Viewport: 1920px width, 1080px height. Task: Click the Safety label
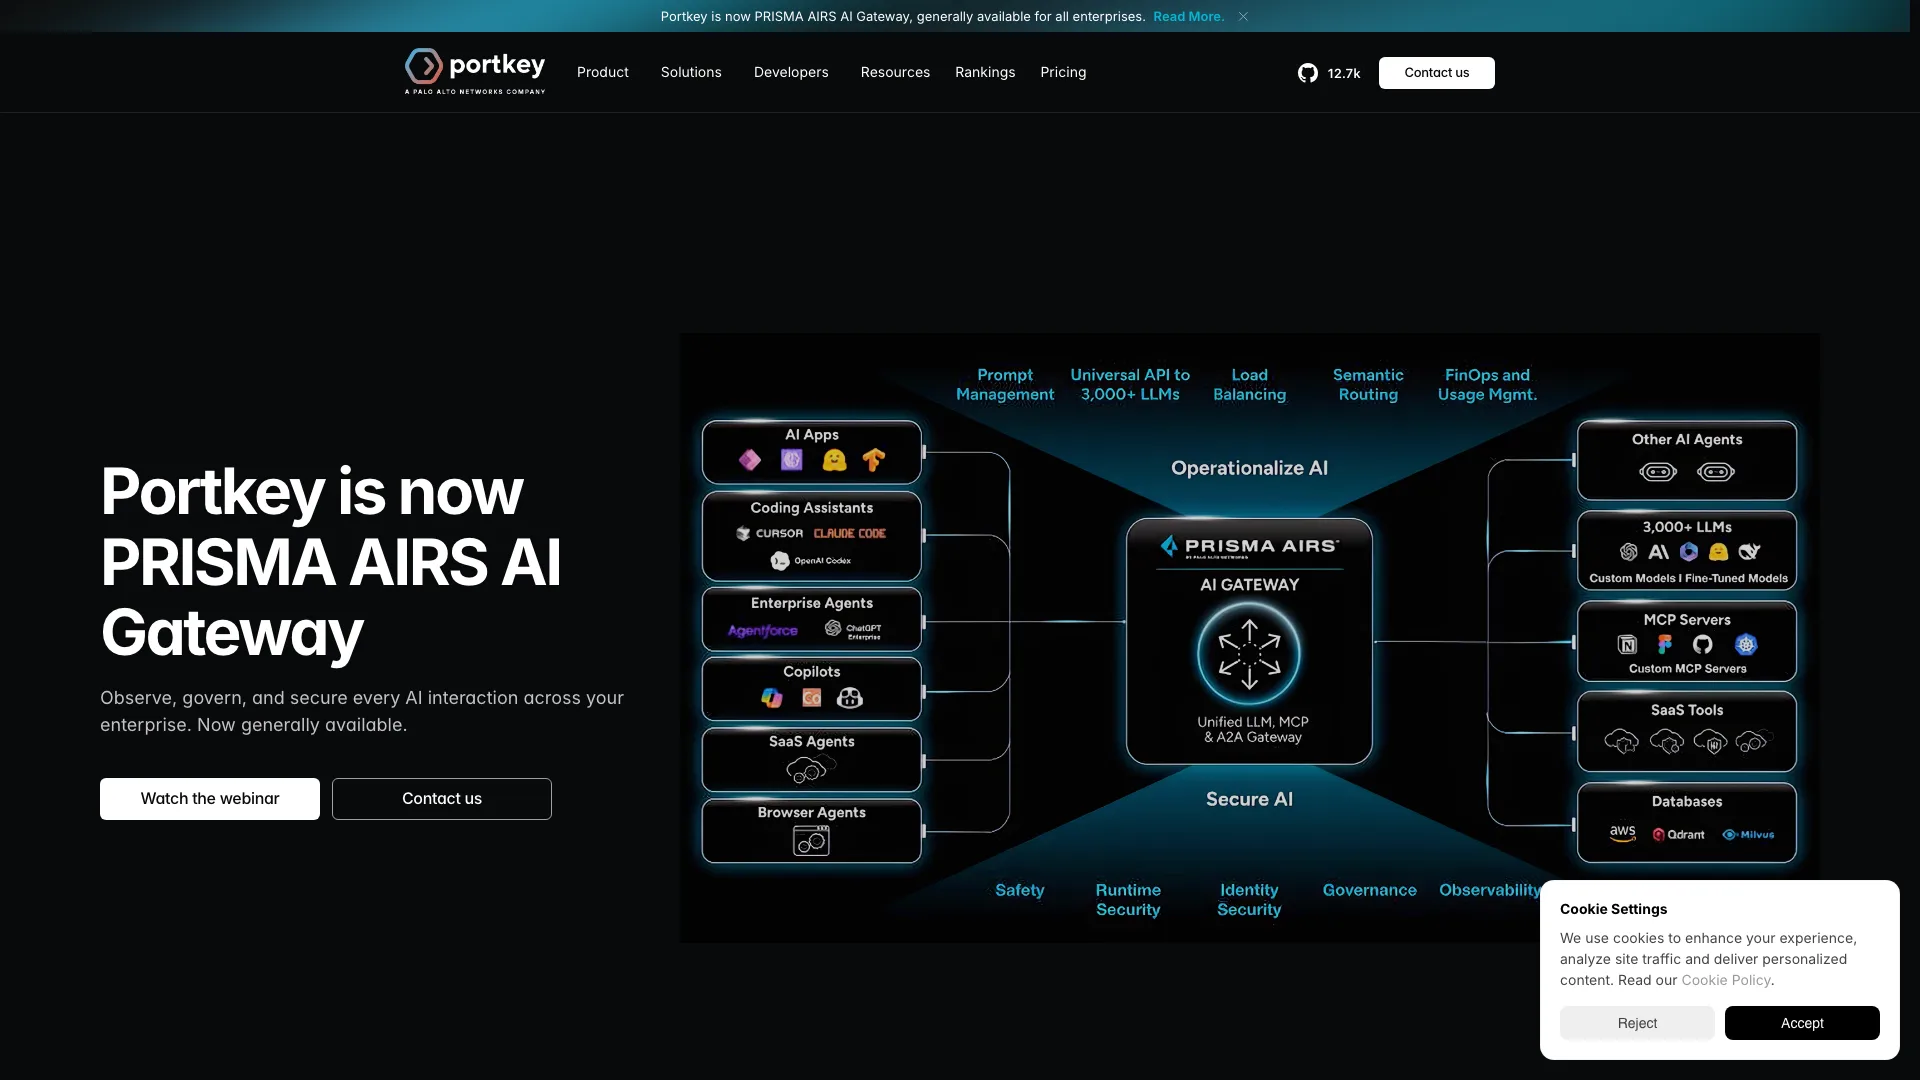[1020, 890]
